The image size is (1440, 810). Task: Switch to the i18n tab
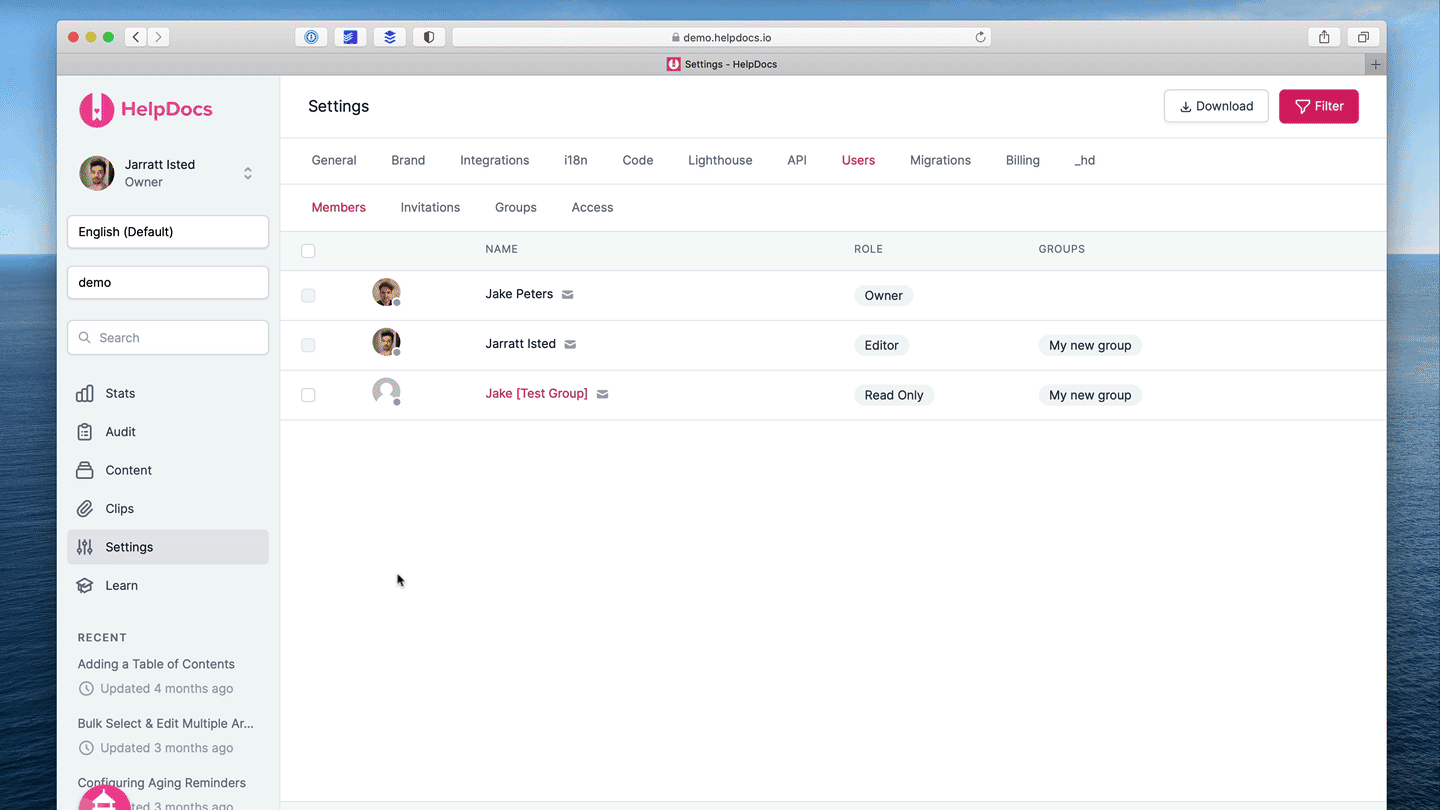576,160
